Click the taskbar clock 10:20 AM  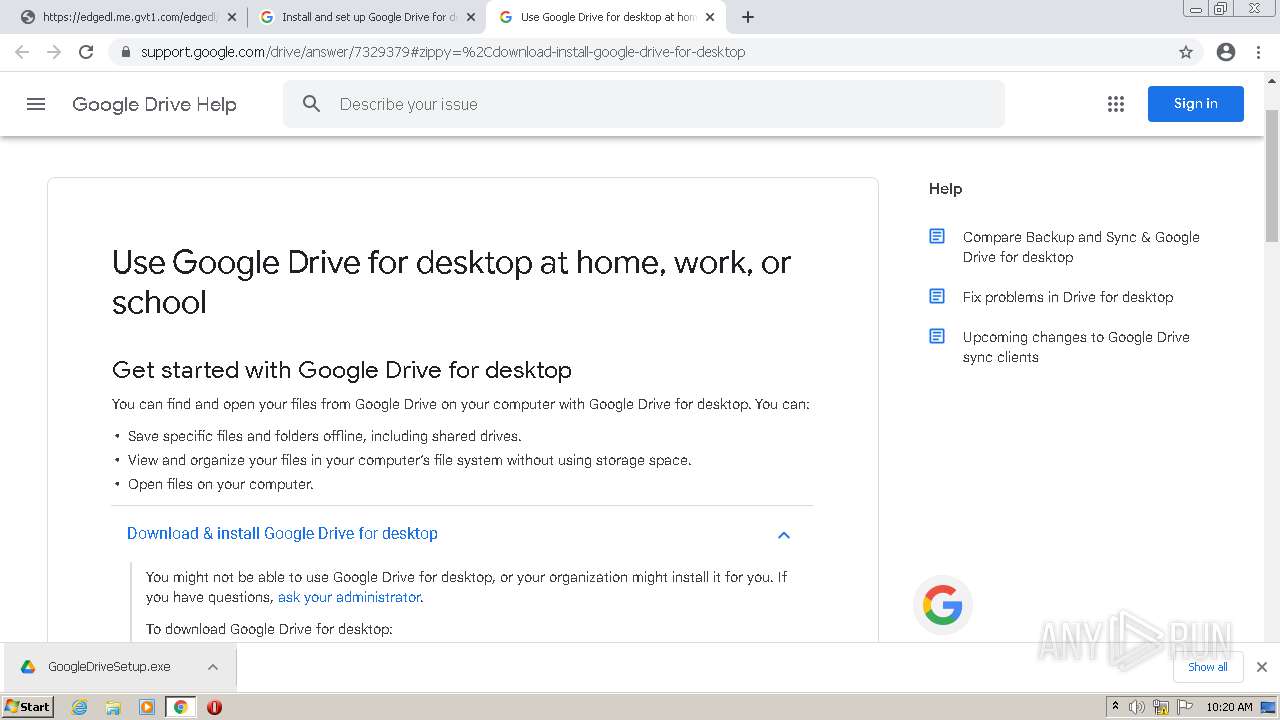1229,707
